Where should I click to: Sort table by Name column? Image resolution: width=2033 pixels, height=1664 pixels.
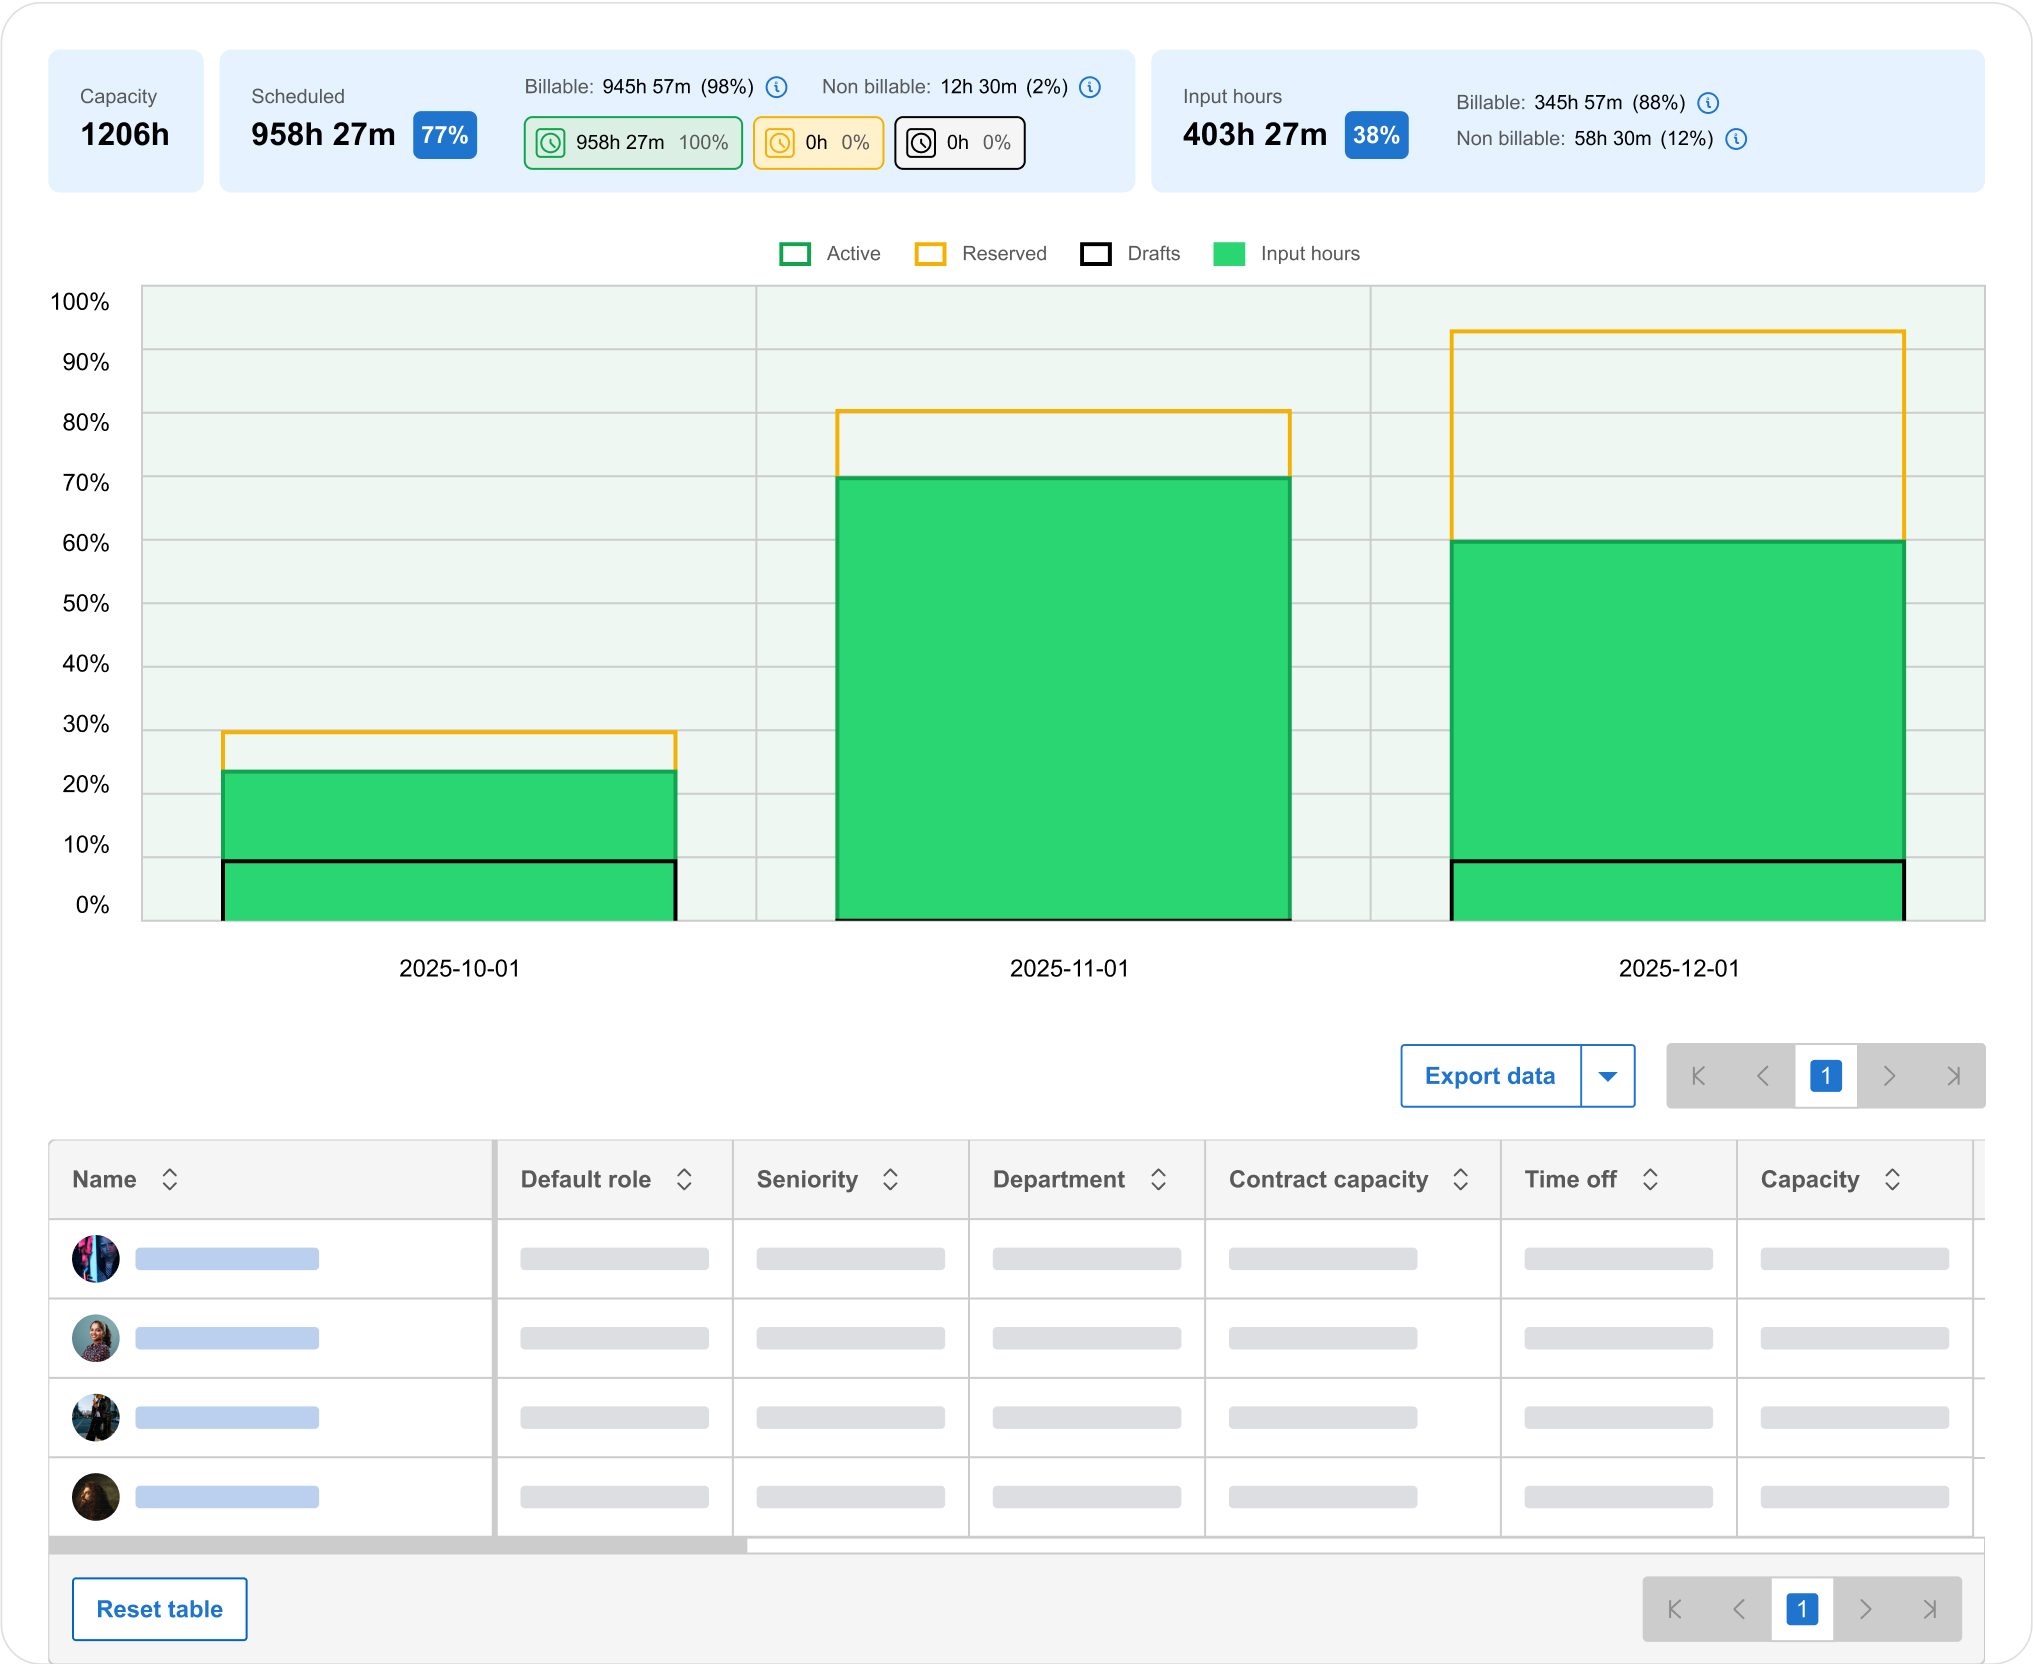pos(170,1179)
